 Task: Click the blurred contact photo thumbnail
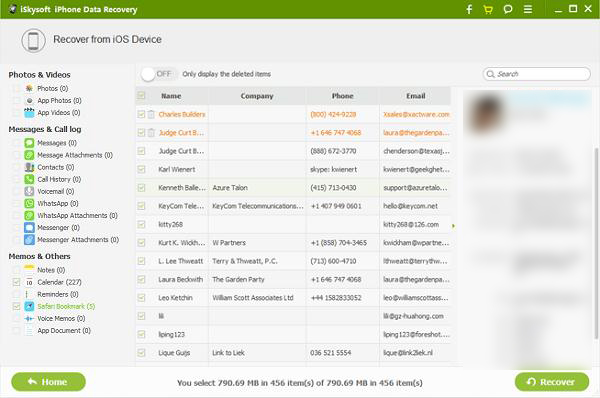pos(486,113)
